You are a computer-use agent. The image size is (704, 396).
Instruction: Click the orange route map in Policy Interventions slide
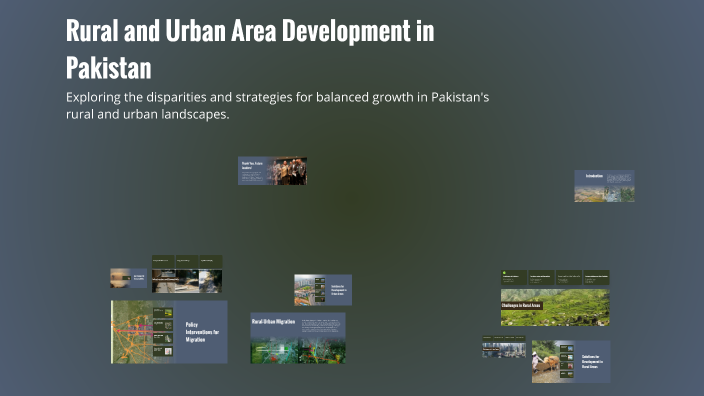[132, 332]
